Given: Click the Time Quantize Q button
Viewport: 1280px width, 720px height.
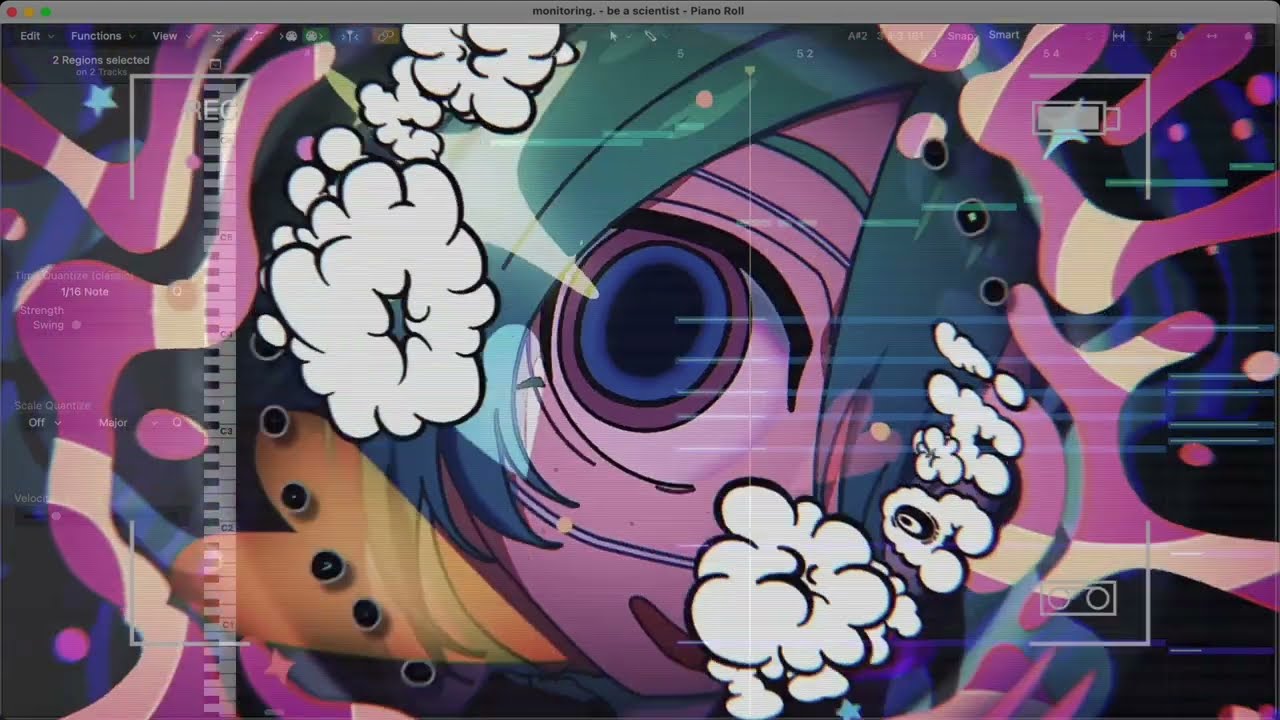Looking at the screenshot, I should [178, 292].
